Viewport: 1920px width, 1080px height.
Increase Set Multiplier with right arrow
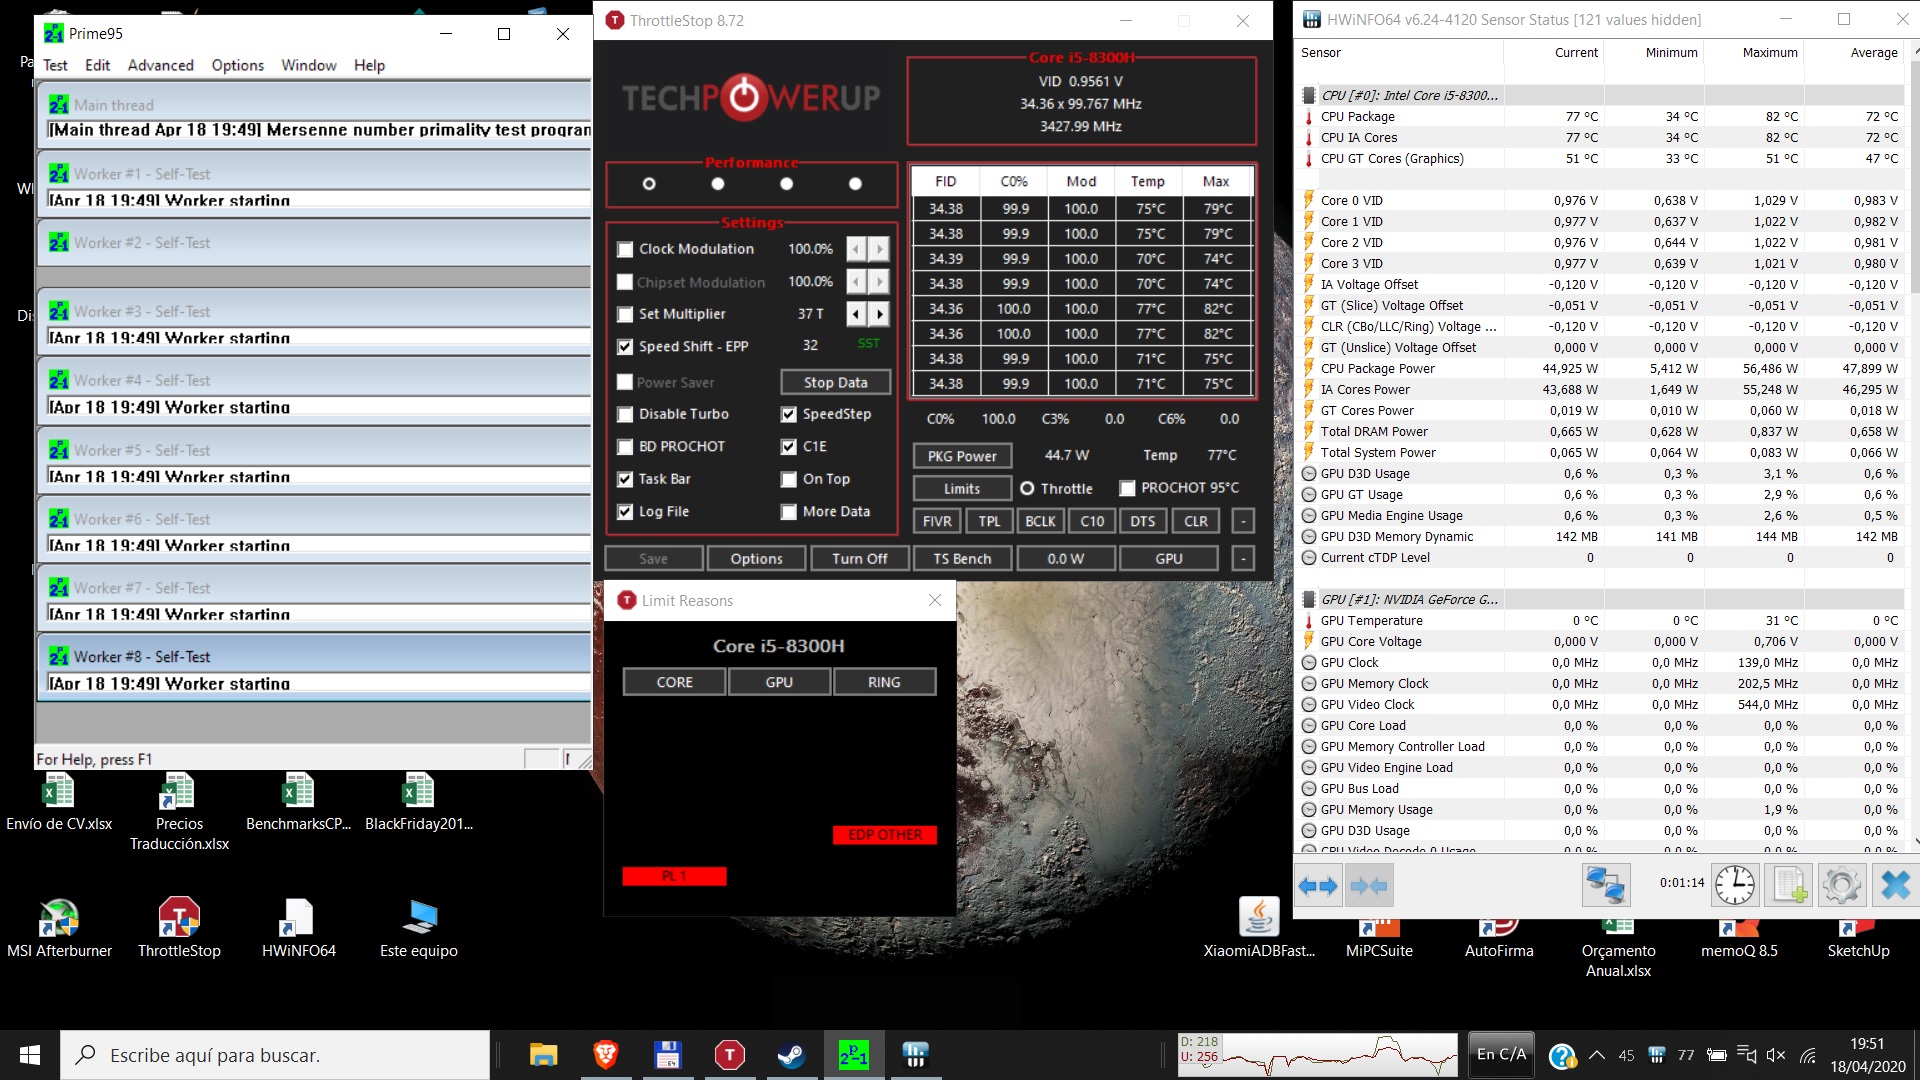[879, 314]
